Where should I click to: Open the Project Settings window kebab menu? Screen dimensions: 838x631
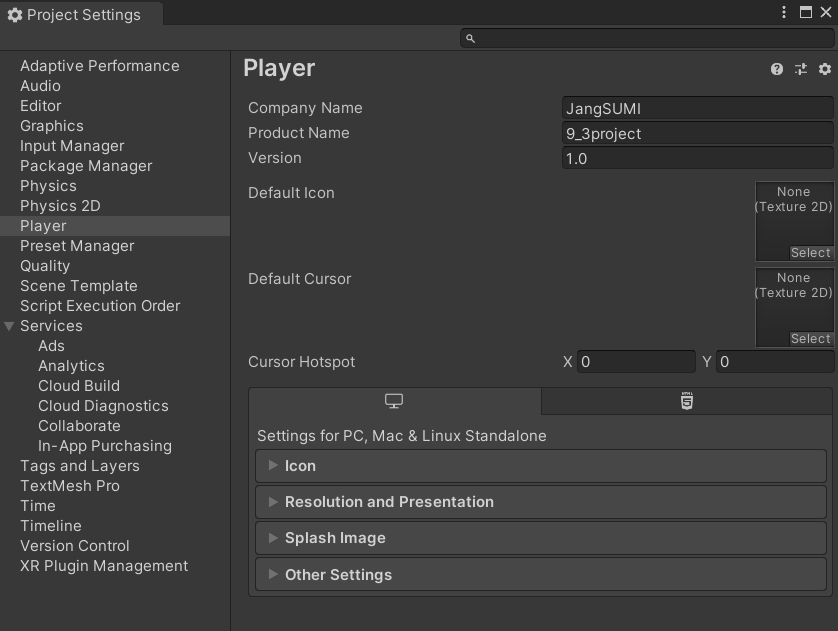(783, 12)
